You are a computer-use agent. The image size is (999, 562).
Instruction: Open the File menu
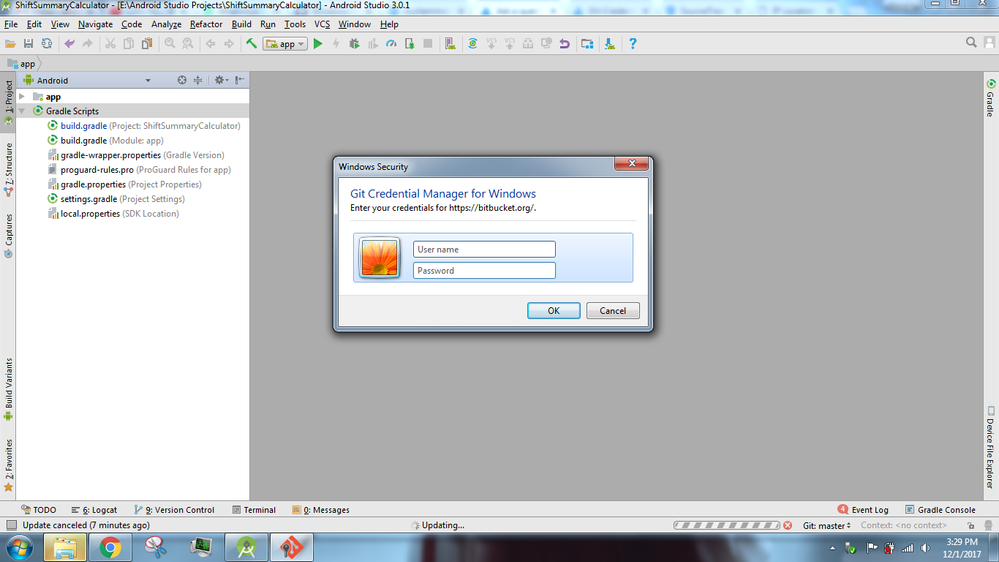(x=11, y=24)
